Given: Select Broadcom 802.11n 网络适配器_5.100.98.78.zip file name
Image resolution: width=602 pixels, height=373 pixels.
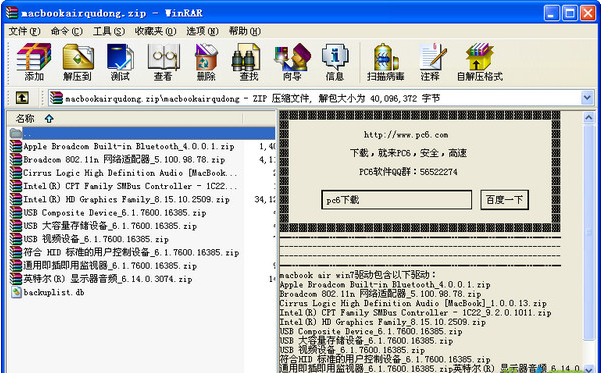Looking at the screenshot, I should click(124, 160).
